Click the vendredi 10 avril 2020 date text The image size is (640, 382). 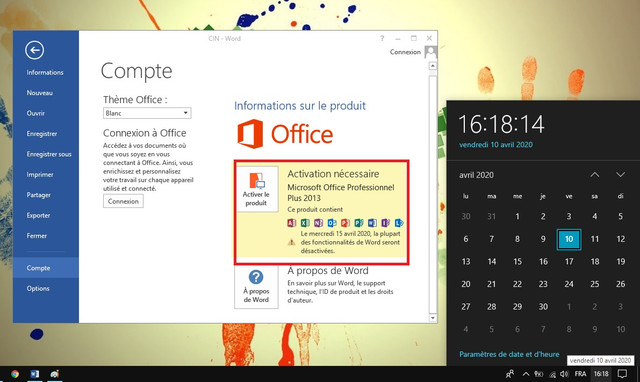click(x=496, y=144)
